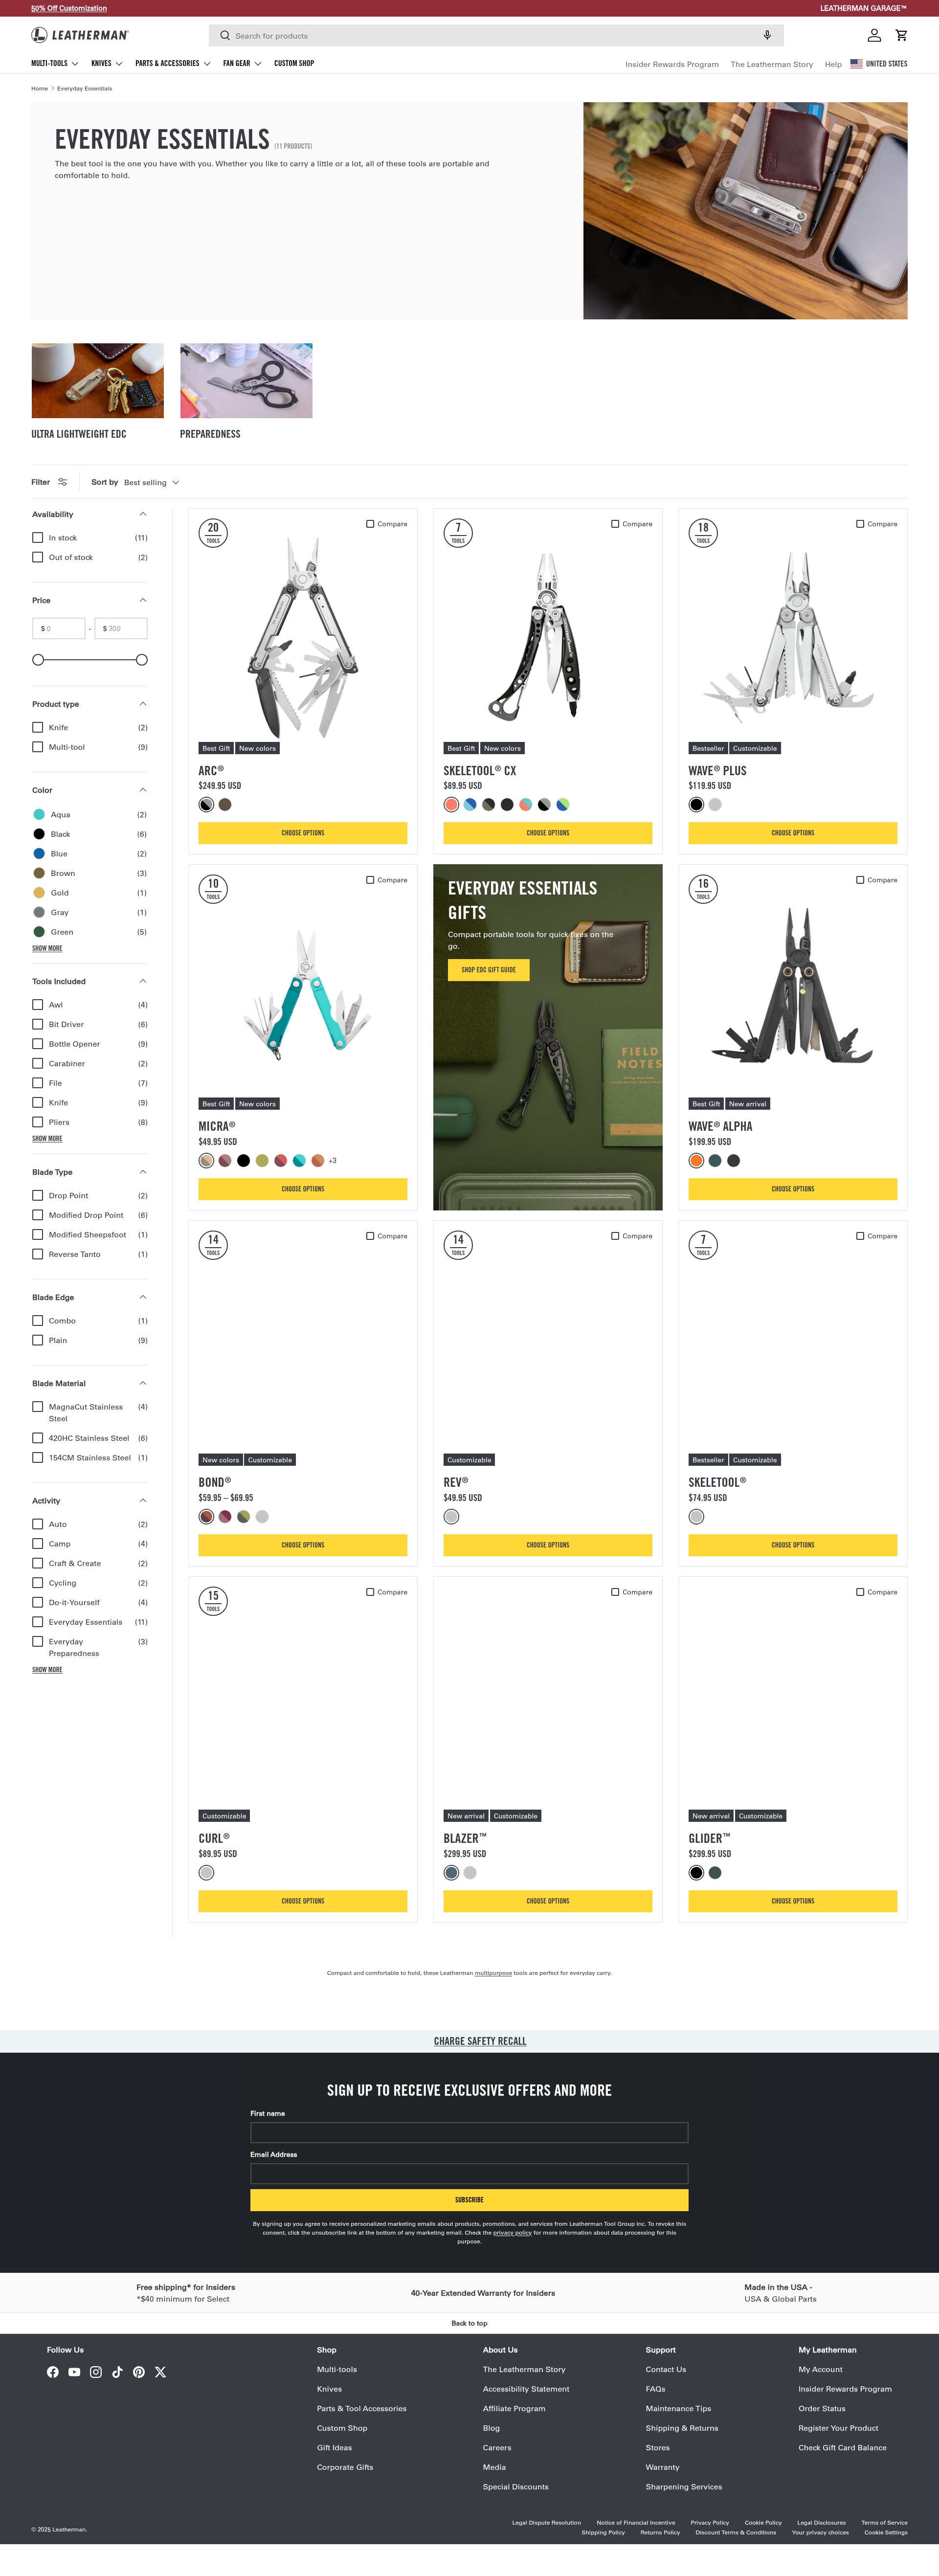Collapse the Blade Type section

coord(143,1172)
